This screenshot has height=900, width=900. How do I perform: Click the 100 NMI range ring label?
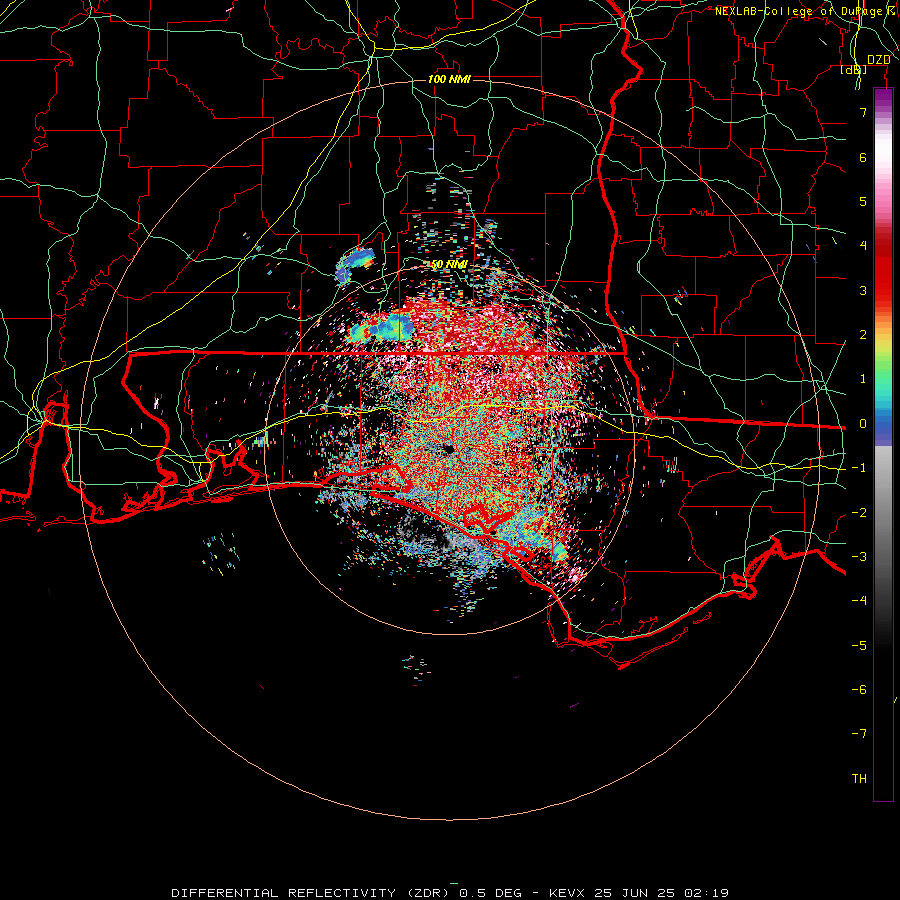click(x=449, y=79)
